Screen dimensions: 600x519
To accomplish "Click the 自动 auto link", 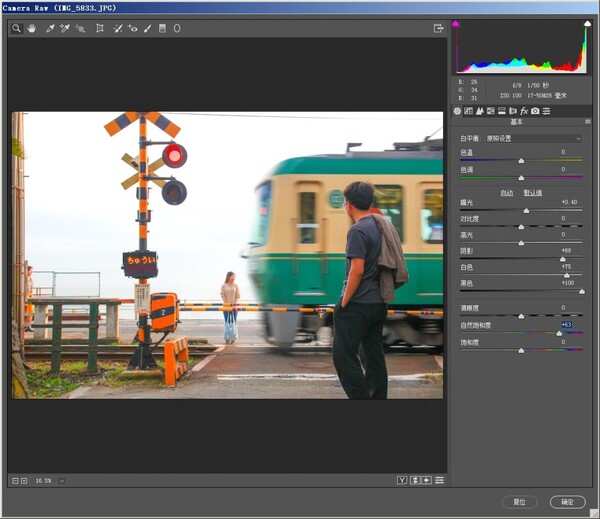I will click(x=507, y=193).
